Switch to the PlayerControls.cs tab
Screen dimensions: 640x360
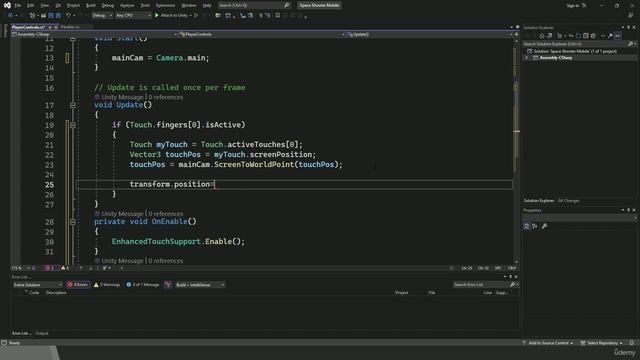(x=28, y=27)
